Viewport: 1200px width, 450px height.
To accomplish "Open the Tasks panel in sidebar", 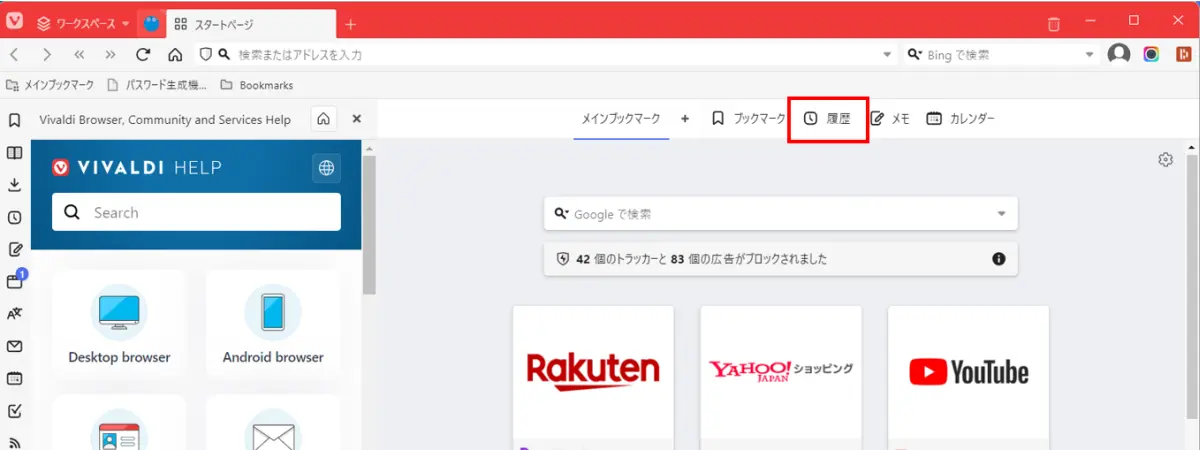I will (x=15, y=410).
